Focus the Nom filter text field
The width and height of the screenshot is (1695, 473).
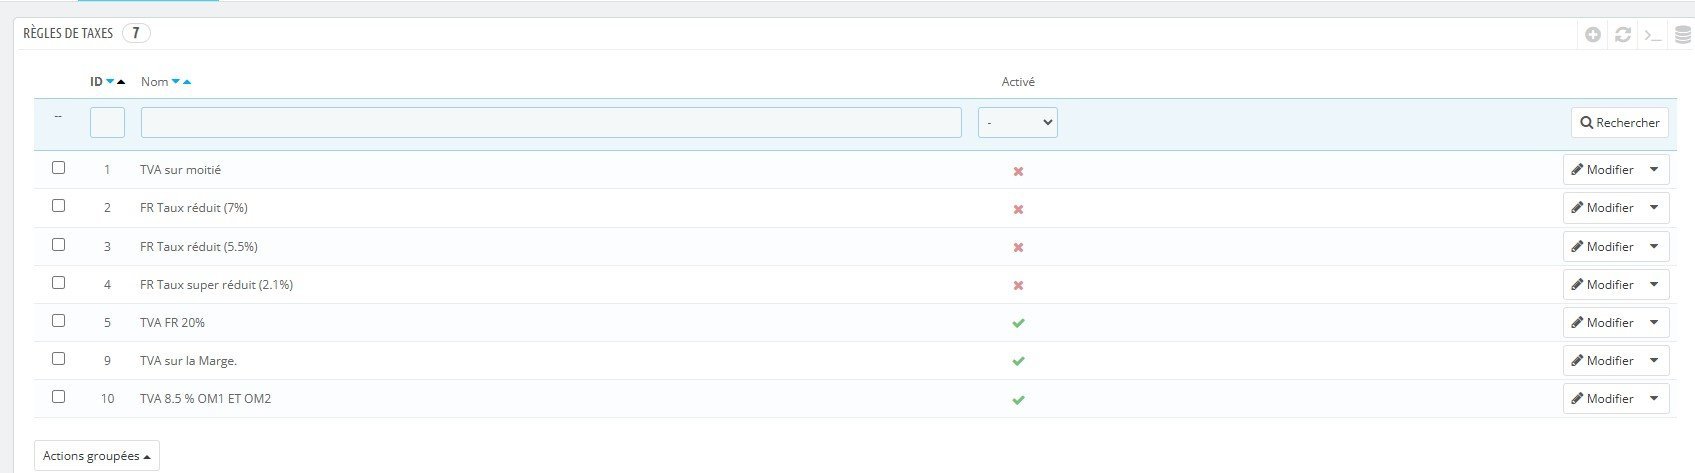tap(551, 122)
